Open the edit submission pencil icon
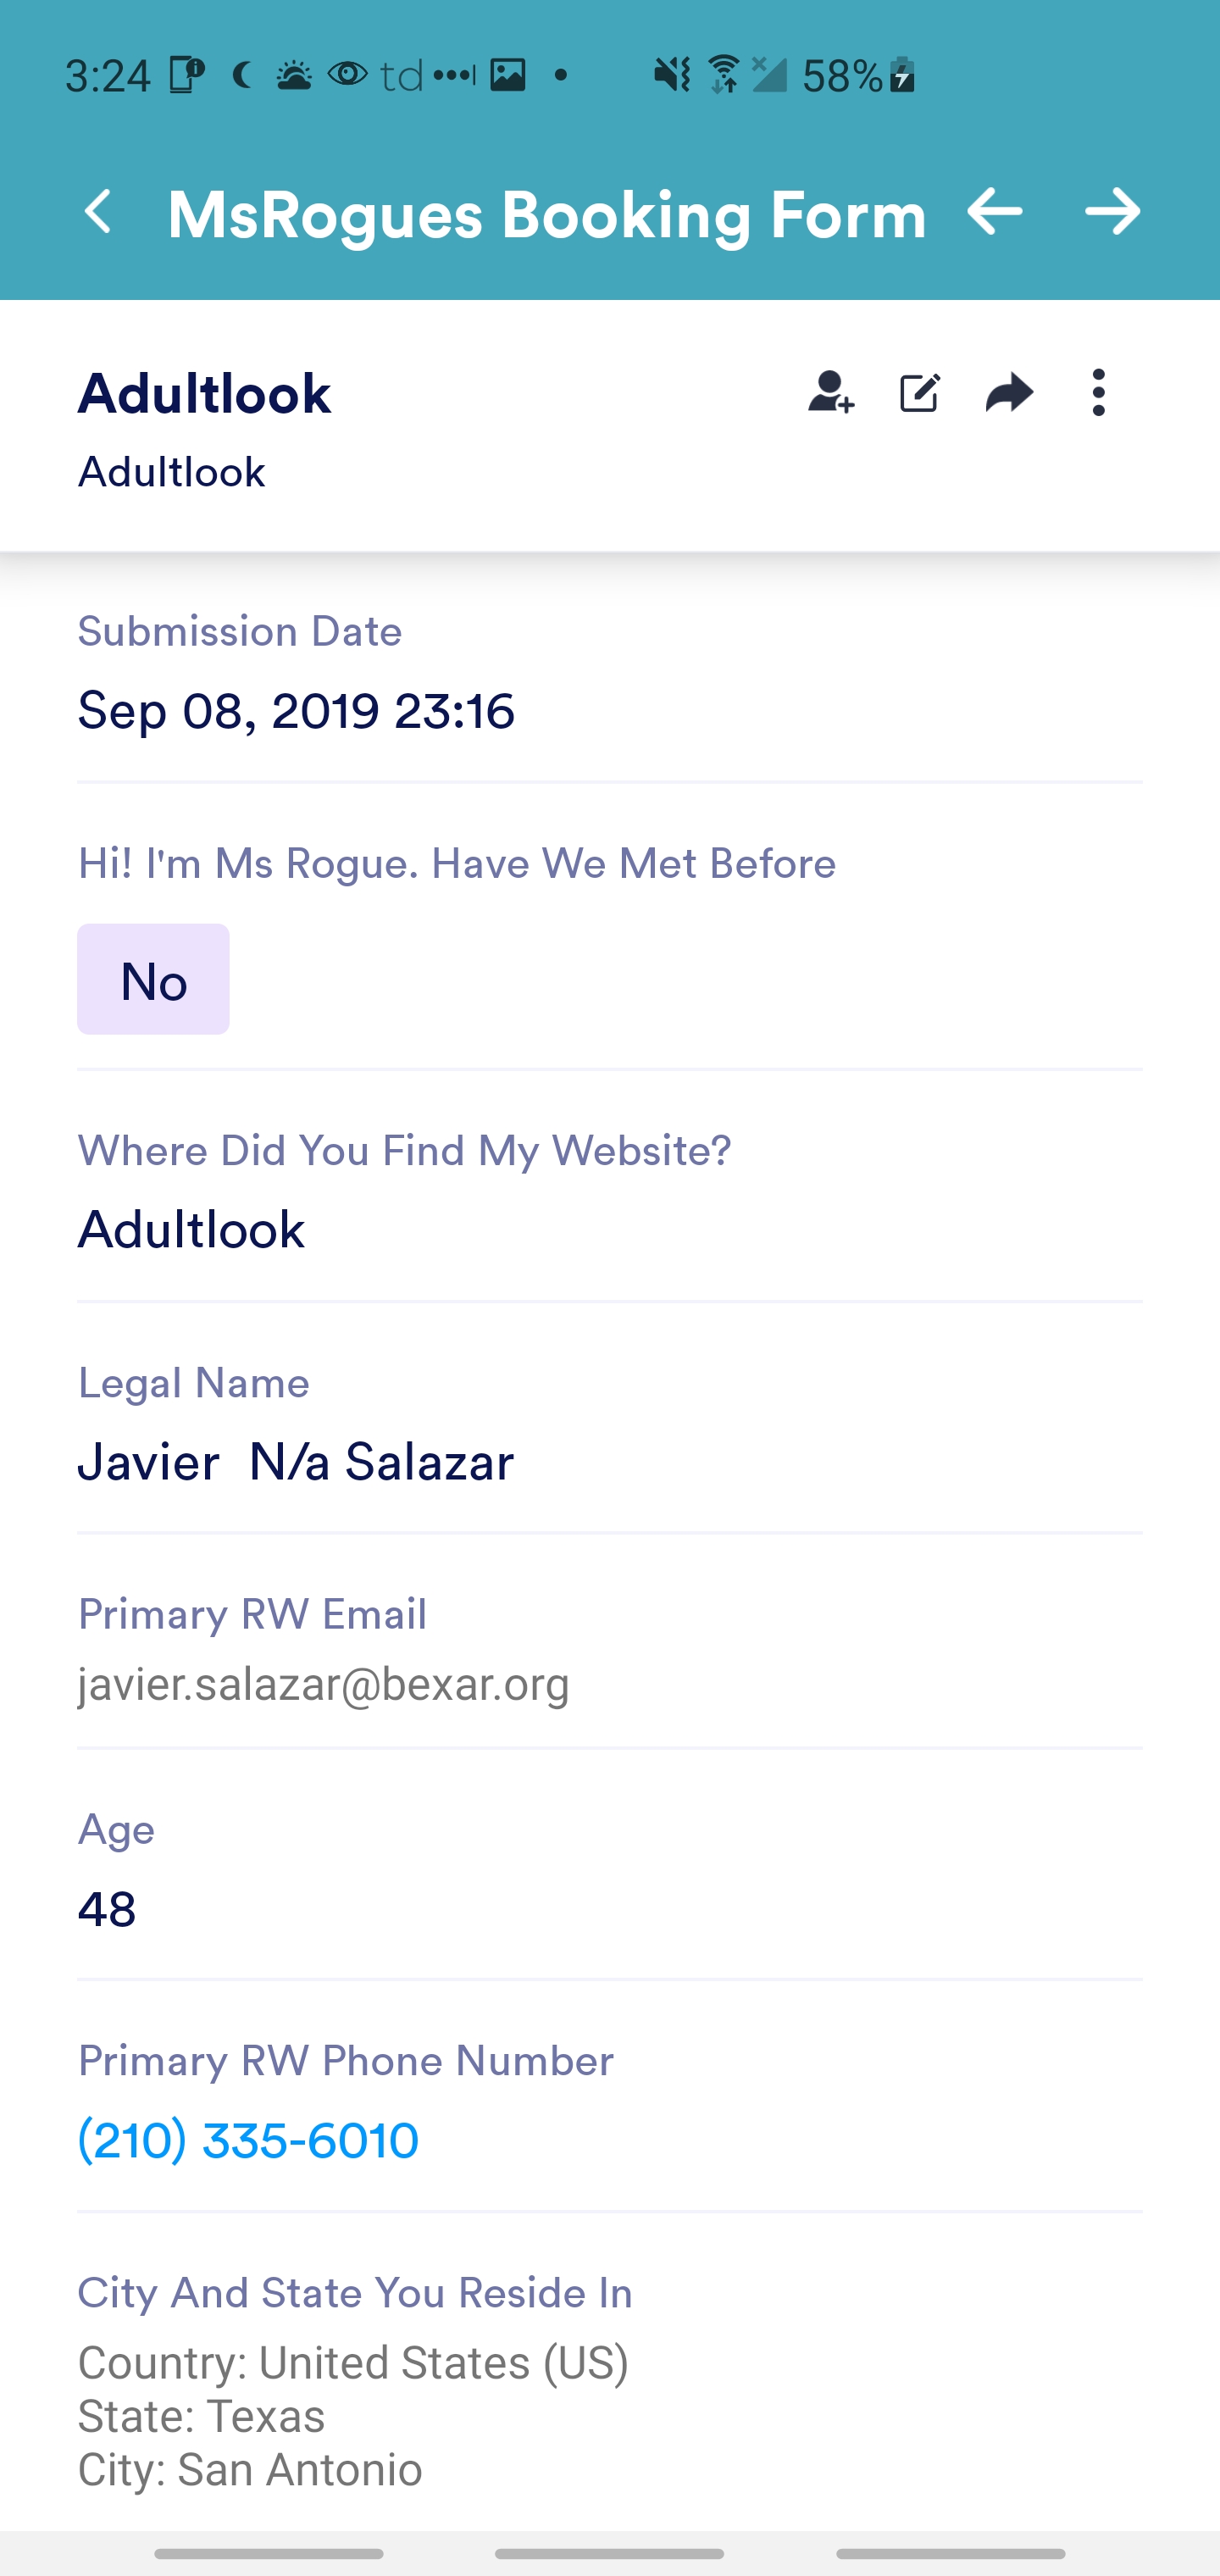1220x2576 pixels. click(919, 393)
